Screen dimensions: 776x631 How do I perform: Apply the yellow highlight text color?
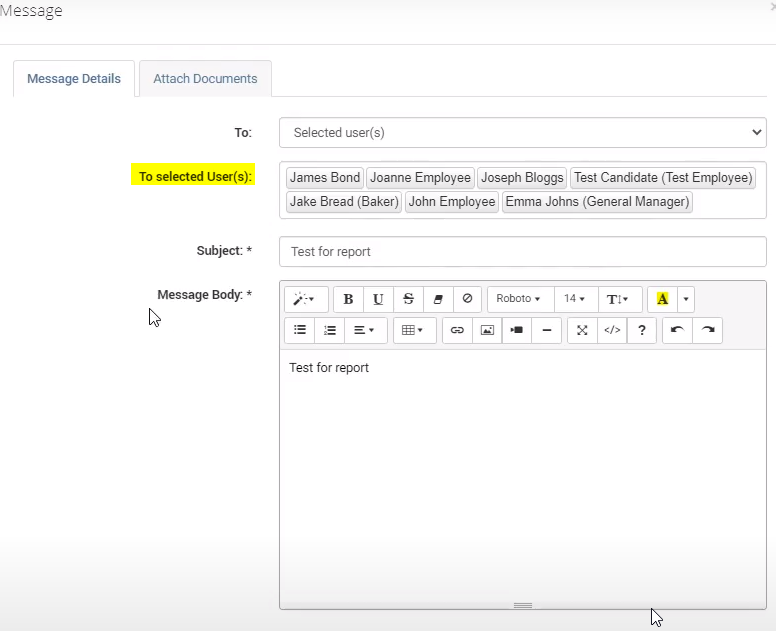663,299
